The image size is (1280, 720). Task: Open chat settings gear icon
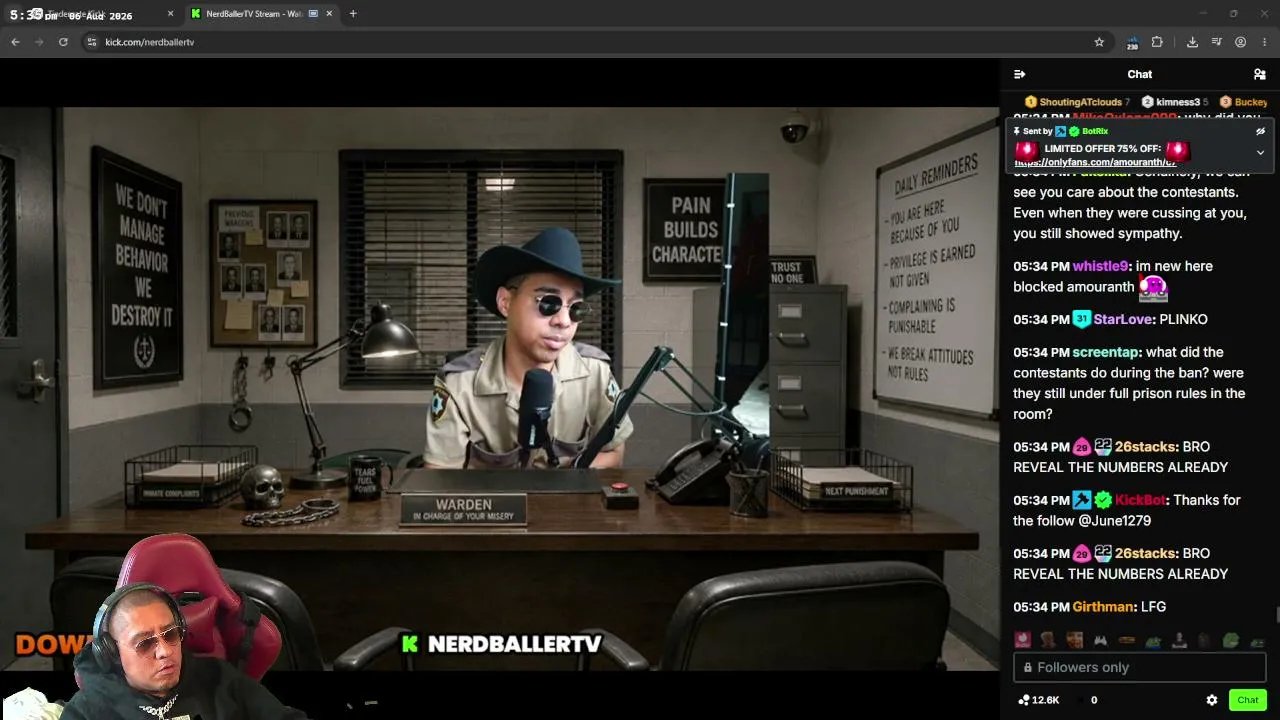pyautogui.click(x=1212, y=700)
